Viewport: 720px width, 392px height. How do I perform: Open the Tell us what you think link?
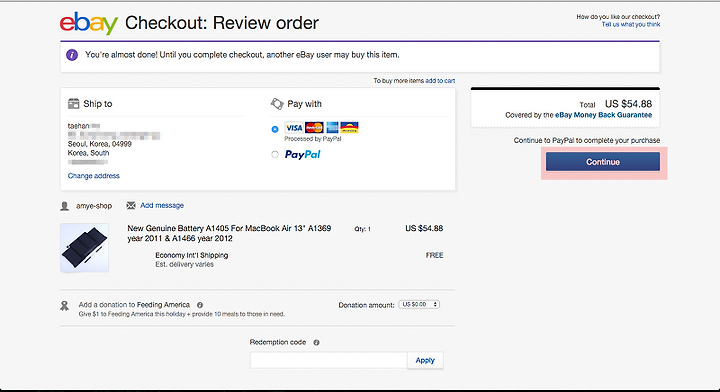pos(631,24)
